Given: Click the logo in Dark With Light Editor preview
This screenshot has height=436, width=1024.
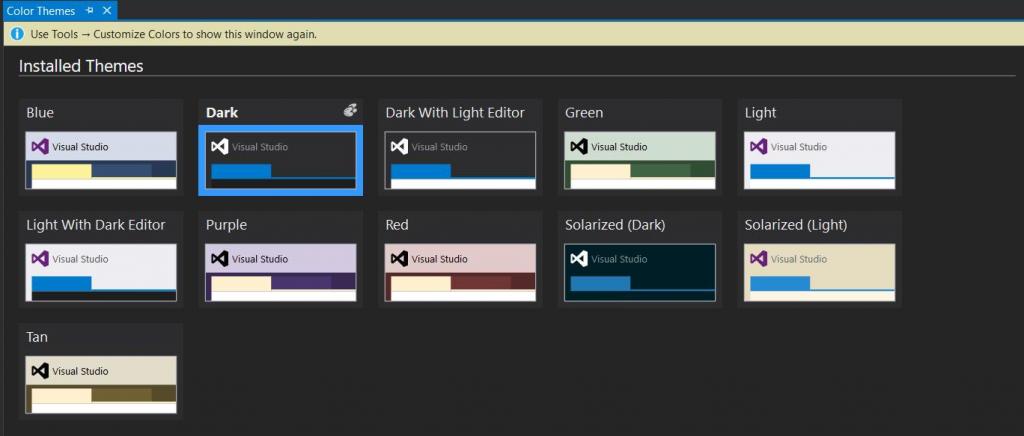Looking at the screenshot, I should pyautogui.click(x=399, y=147).
